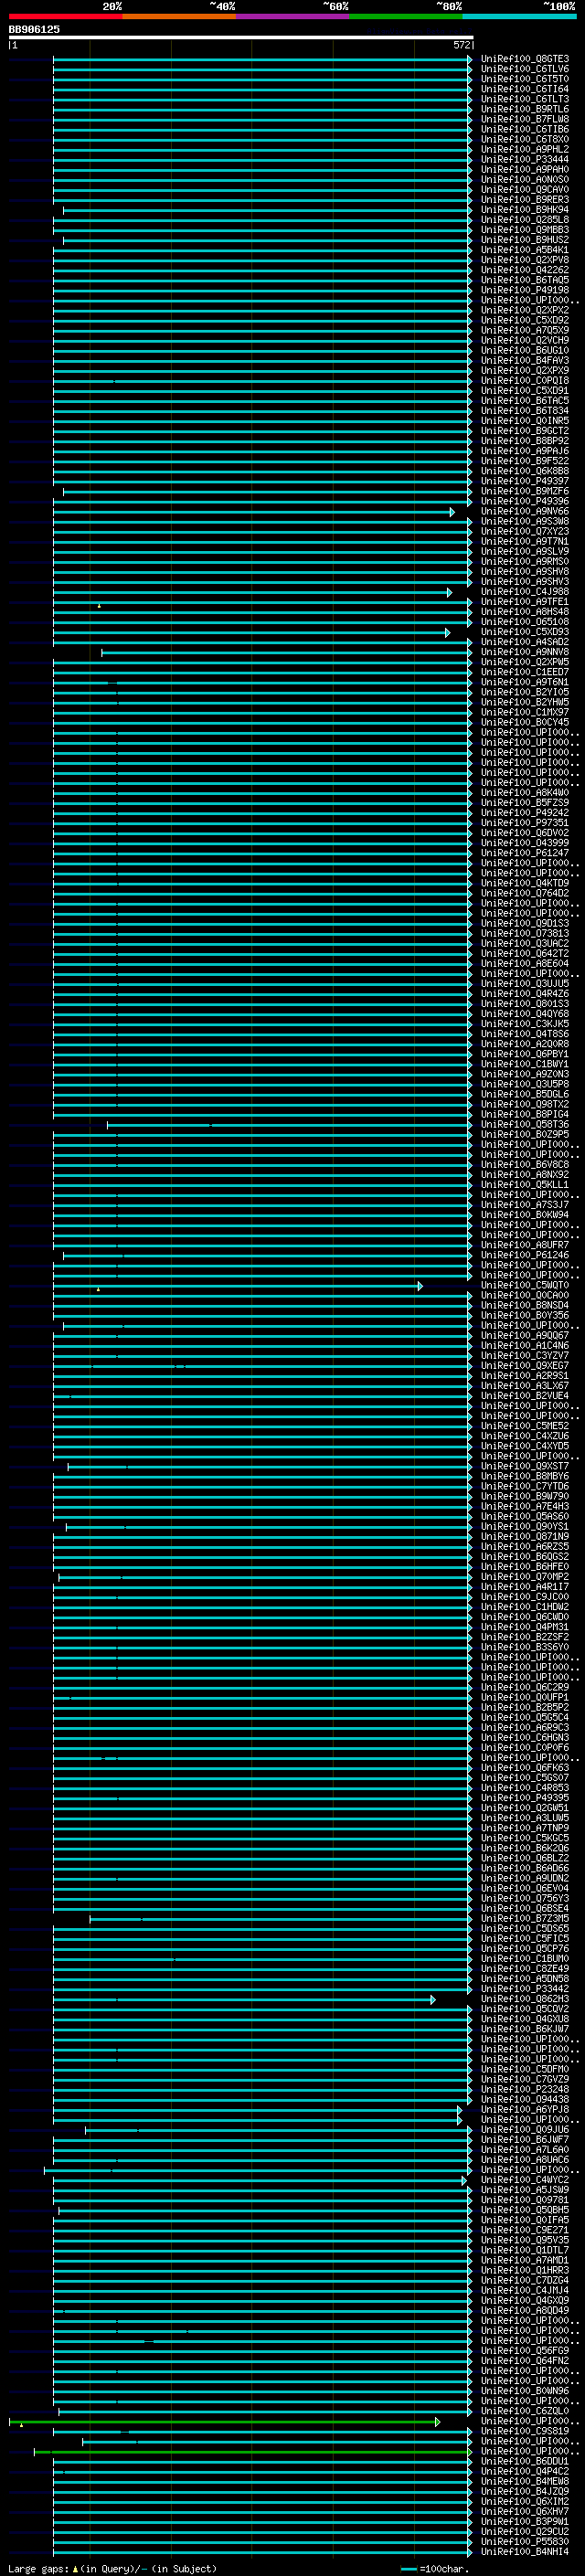Select hit UniRef100_C0PQI8
Viewport: 585px width, 2576px height.
[525, 381]
